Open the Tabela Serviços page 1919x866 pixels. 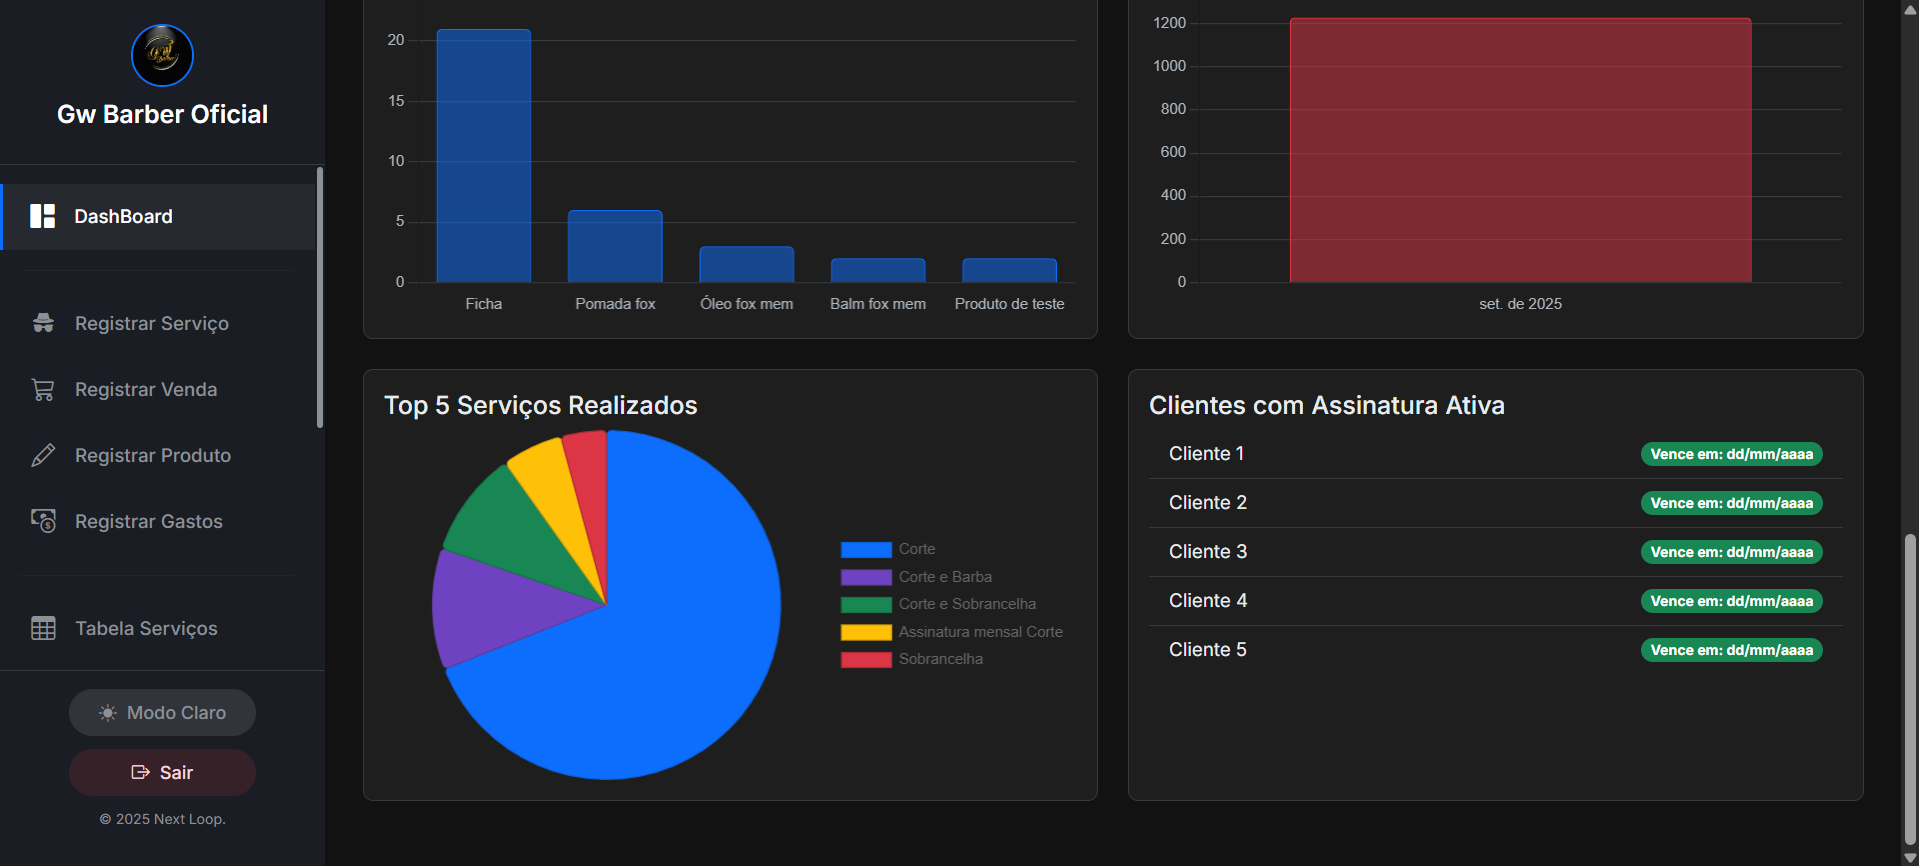146,628
